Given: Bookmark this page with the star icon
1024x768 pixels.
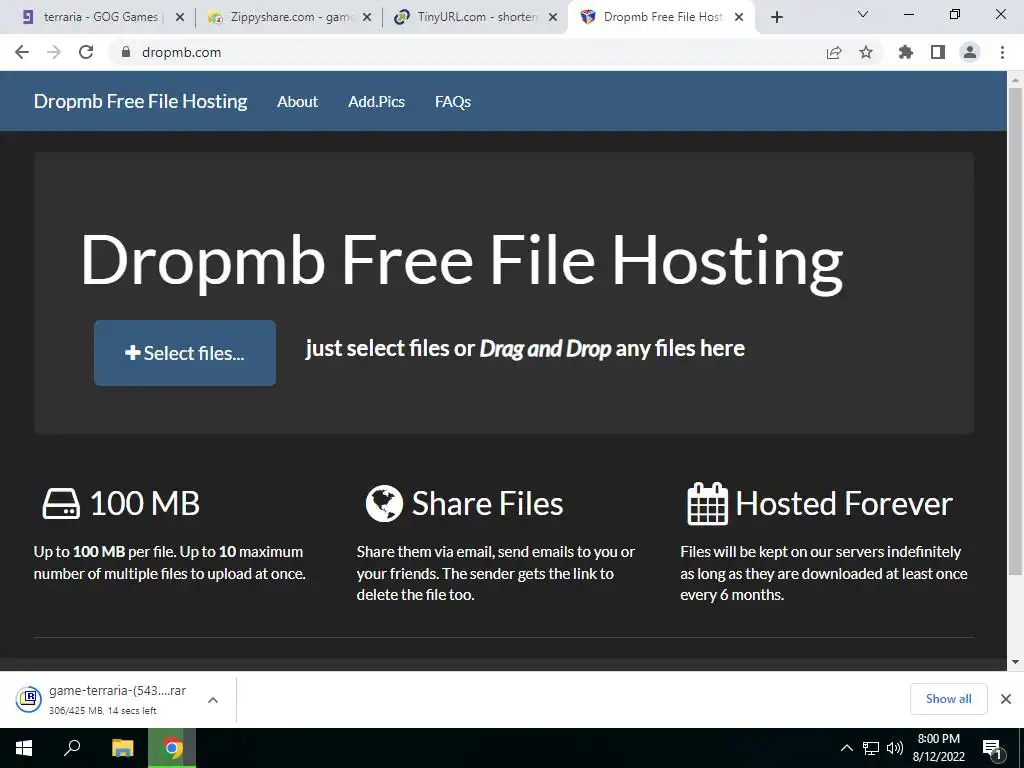Looking at the screenshot, I should coord(866,52).
